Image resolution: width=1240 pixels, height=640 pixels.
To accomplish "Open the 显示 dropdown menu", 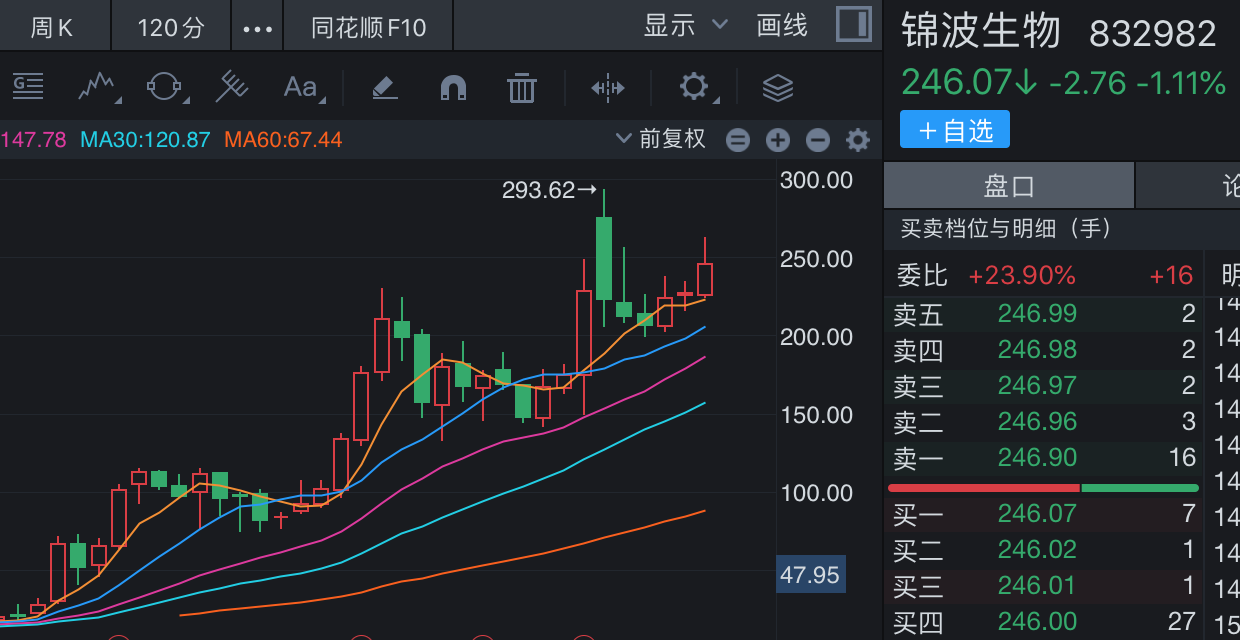I will tap(685, 25).
